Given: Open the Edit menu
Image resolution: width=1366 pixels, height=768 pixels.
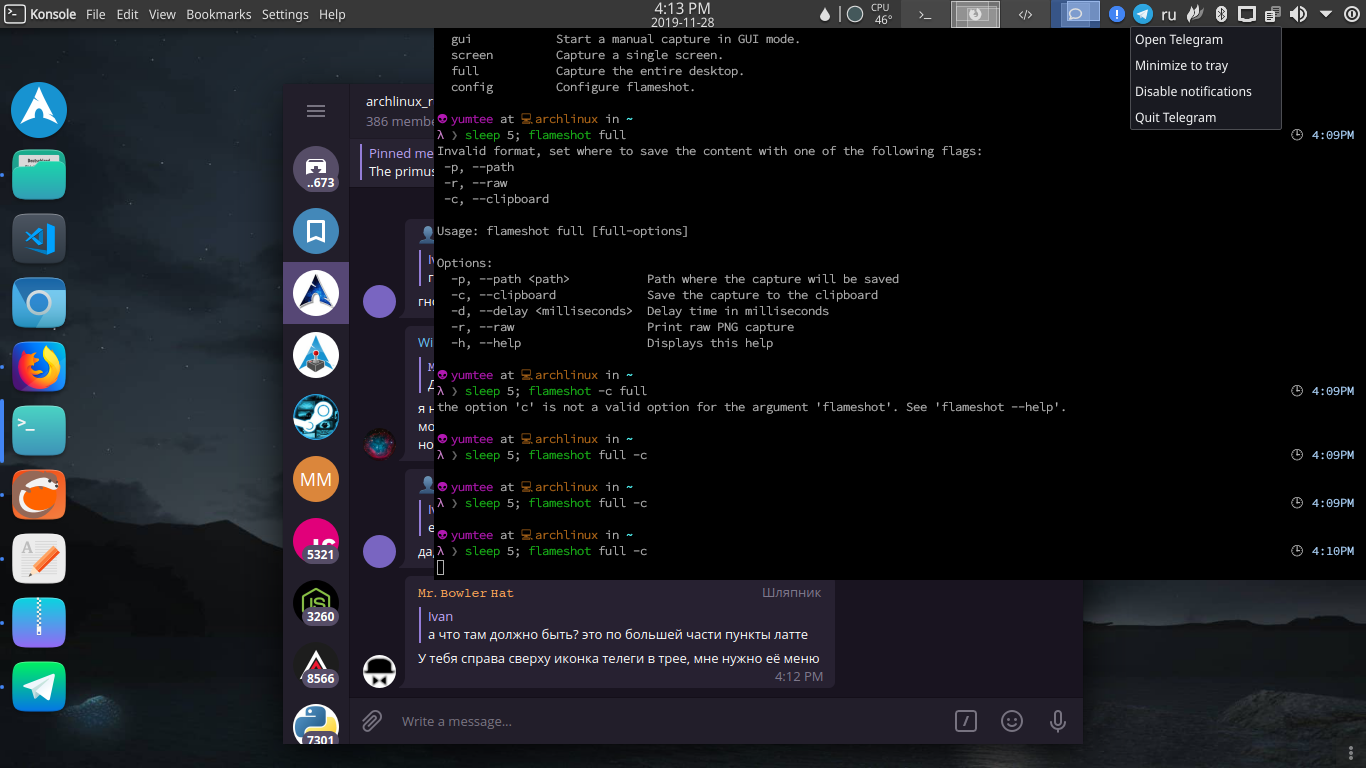Looking at the screenshot, I should point(127,14).
